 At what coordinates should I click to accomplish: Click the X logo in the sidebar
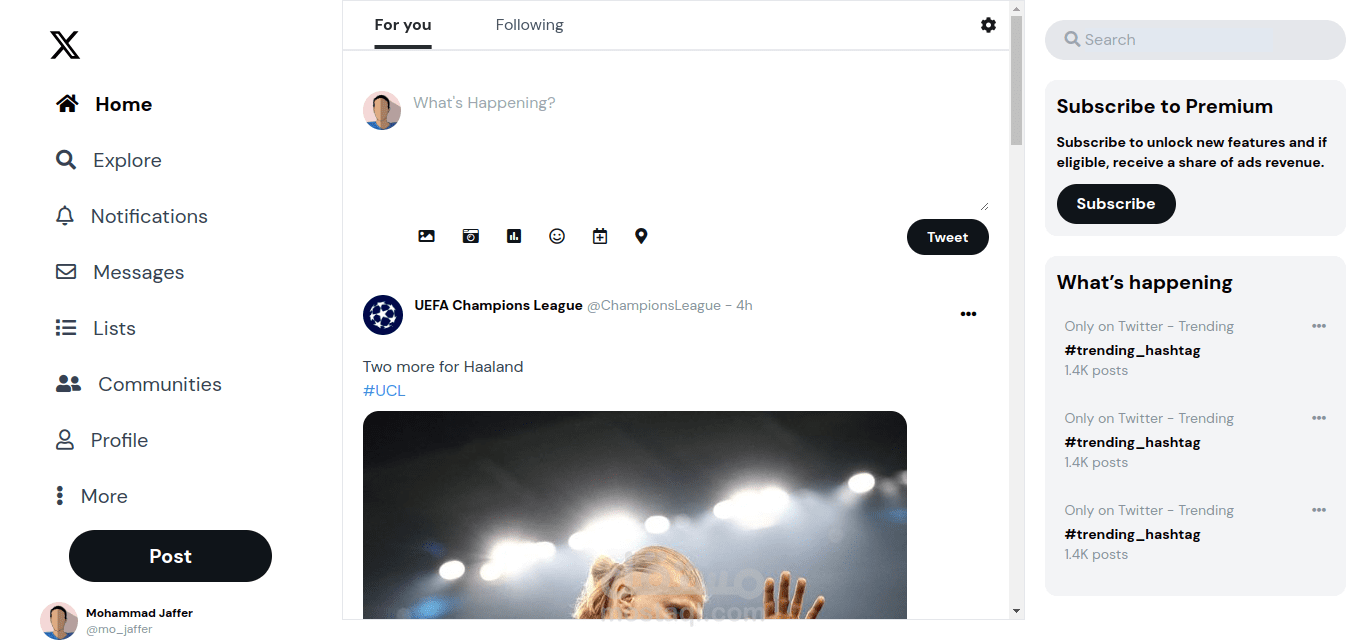pos(65,45)
